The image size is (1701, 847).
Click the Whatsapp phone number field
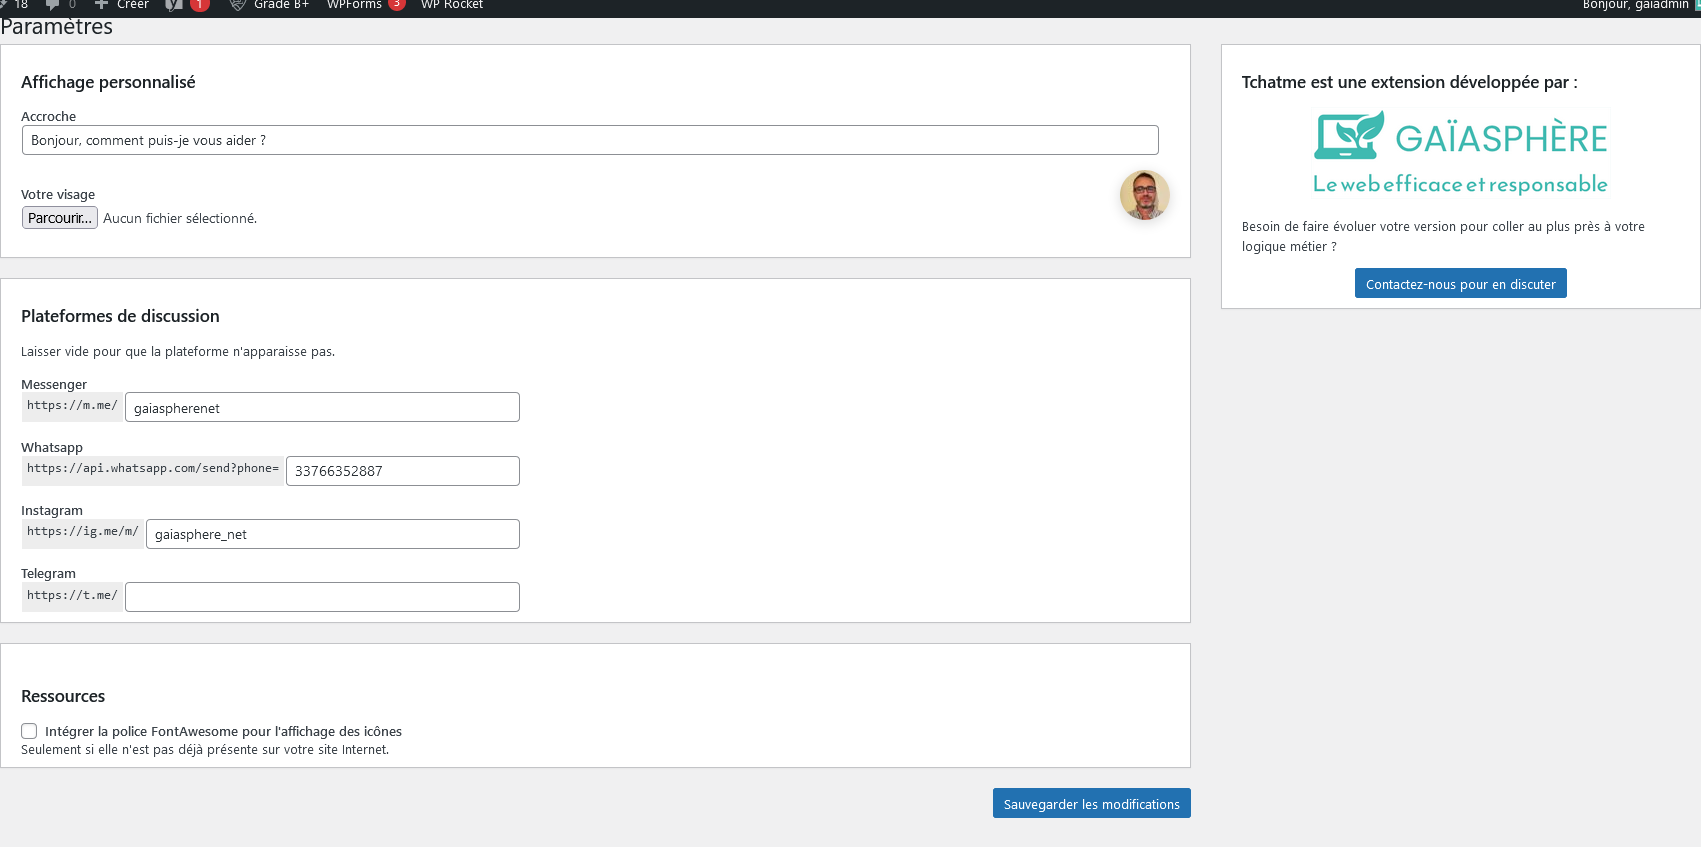pyautogui.click(x=402, y=471)
